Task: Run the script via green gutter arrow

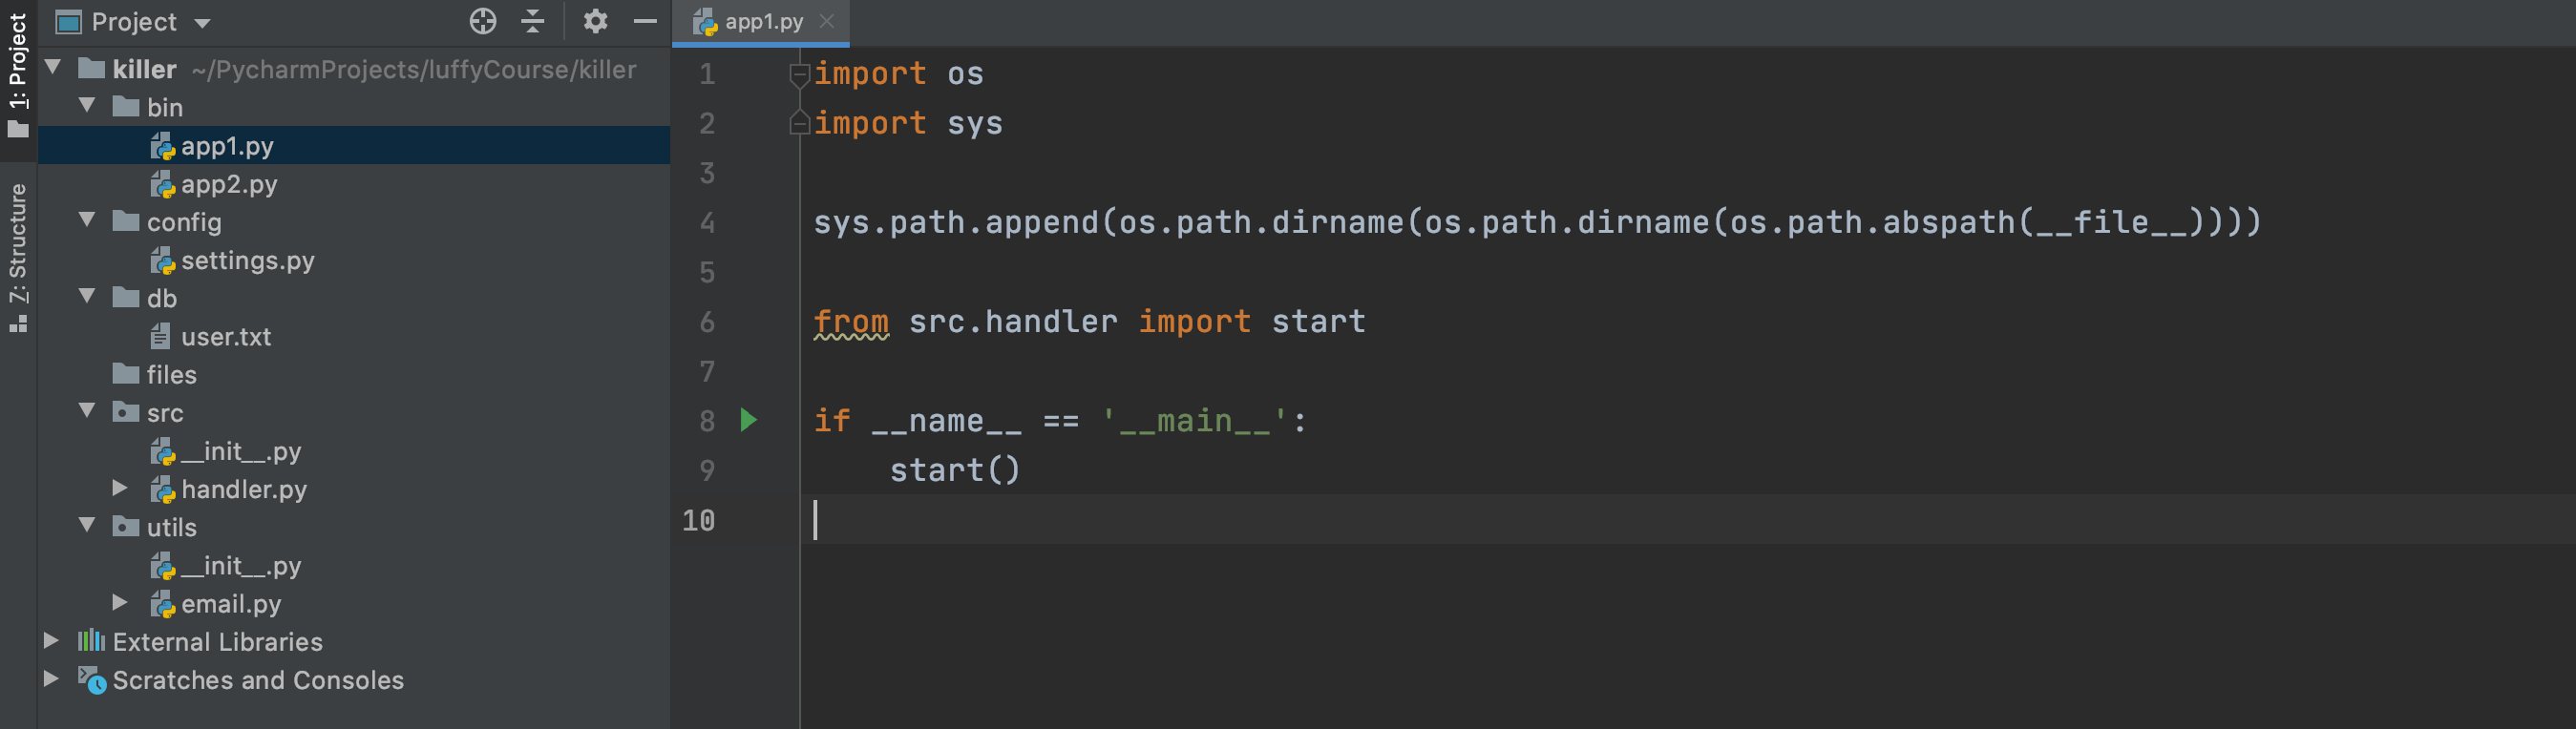Action: click(x=748, y=419)
